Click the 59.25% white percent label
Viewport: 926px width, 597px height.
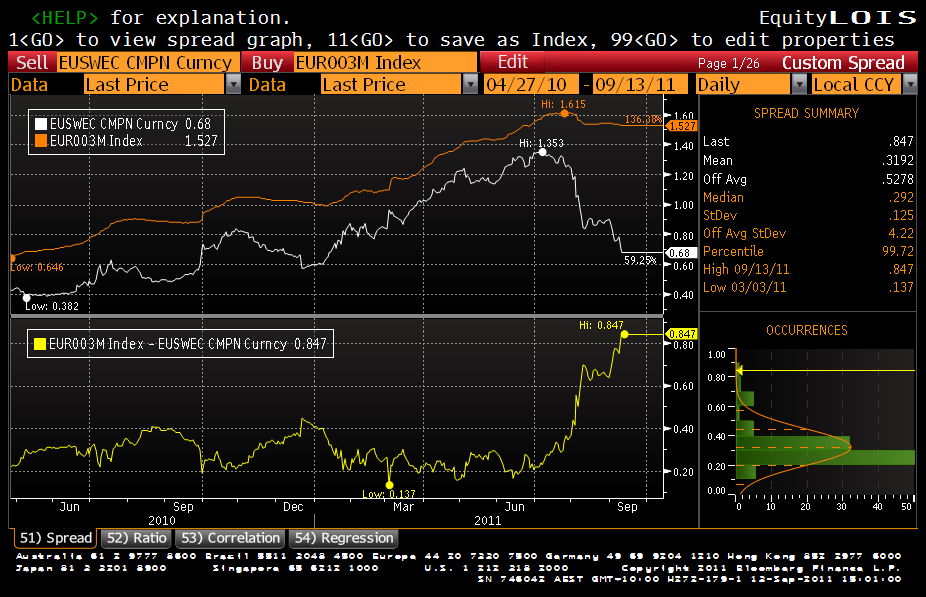pos(640,260)
